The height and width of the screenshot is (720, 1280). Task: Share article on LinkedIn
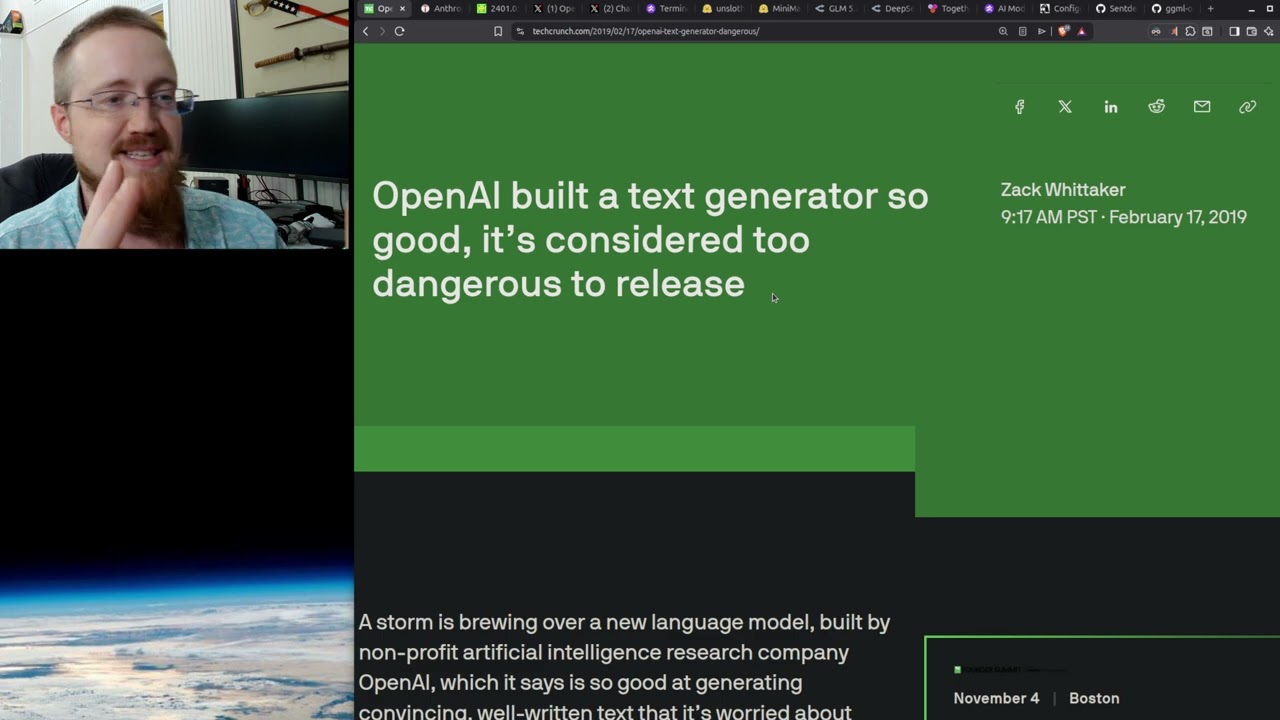1111,107
